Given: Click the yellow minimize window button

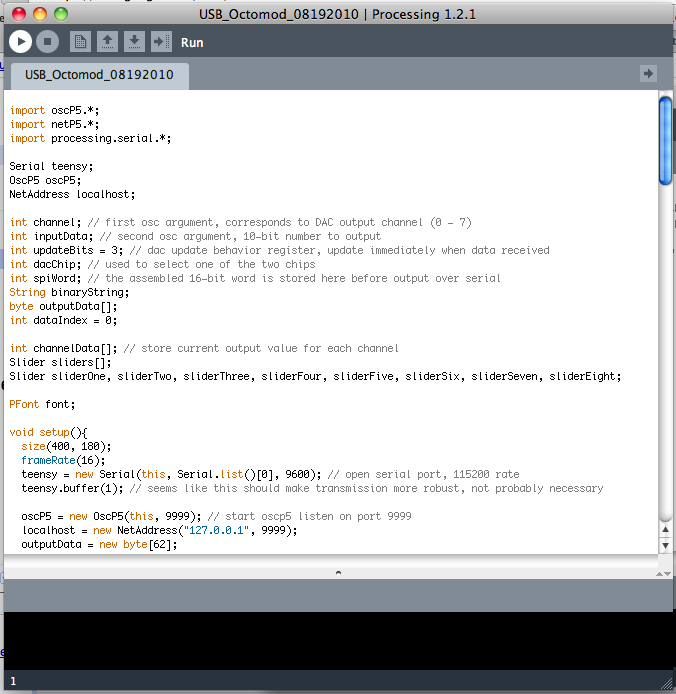Looking at the screenshot, I should 40,14.
